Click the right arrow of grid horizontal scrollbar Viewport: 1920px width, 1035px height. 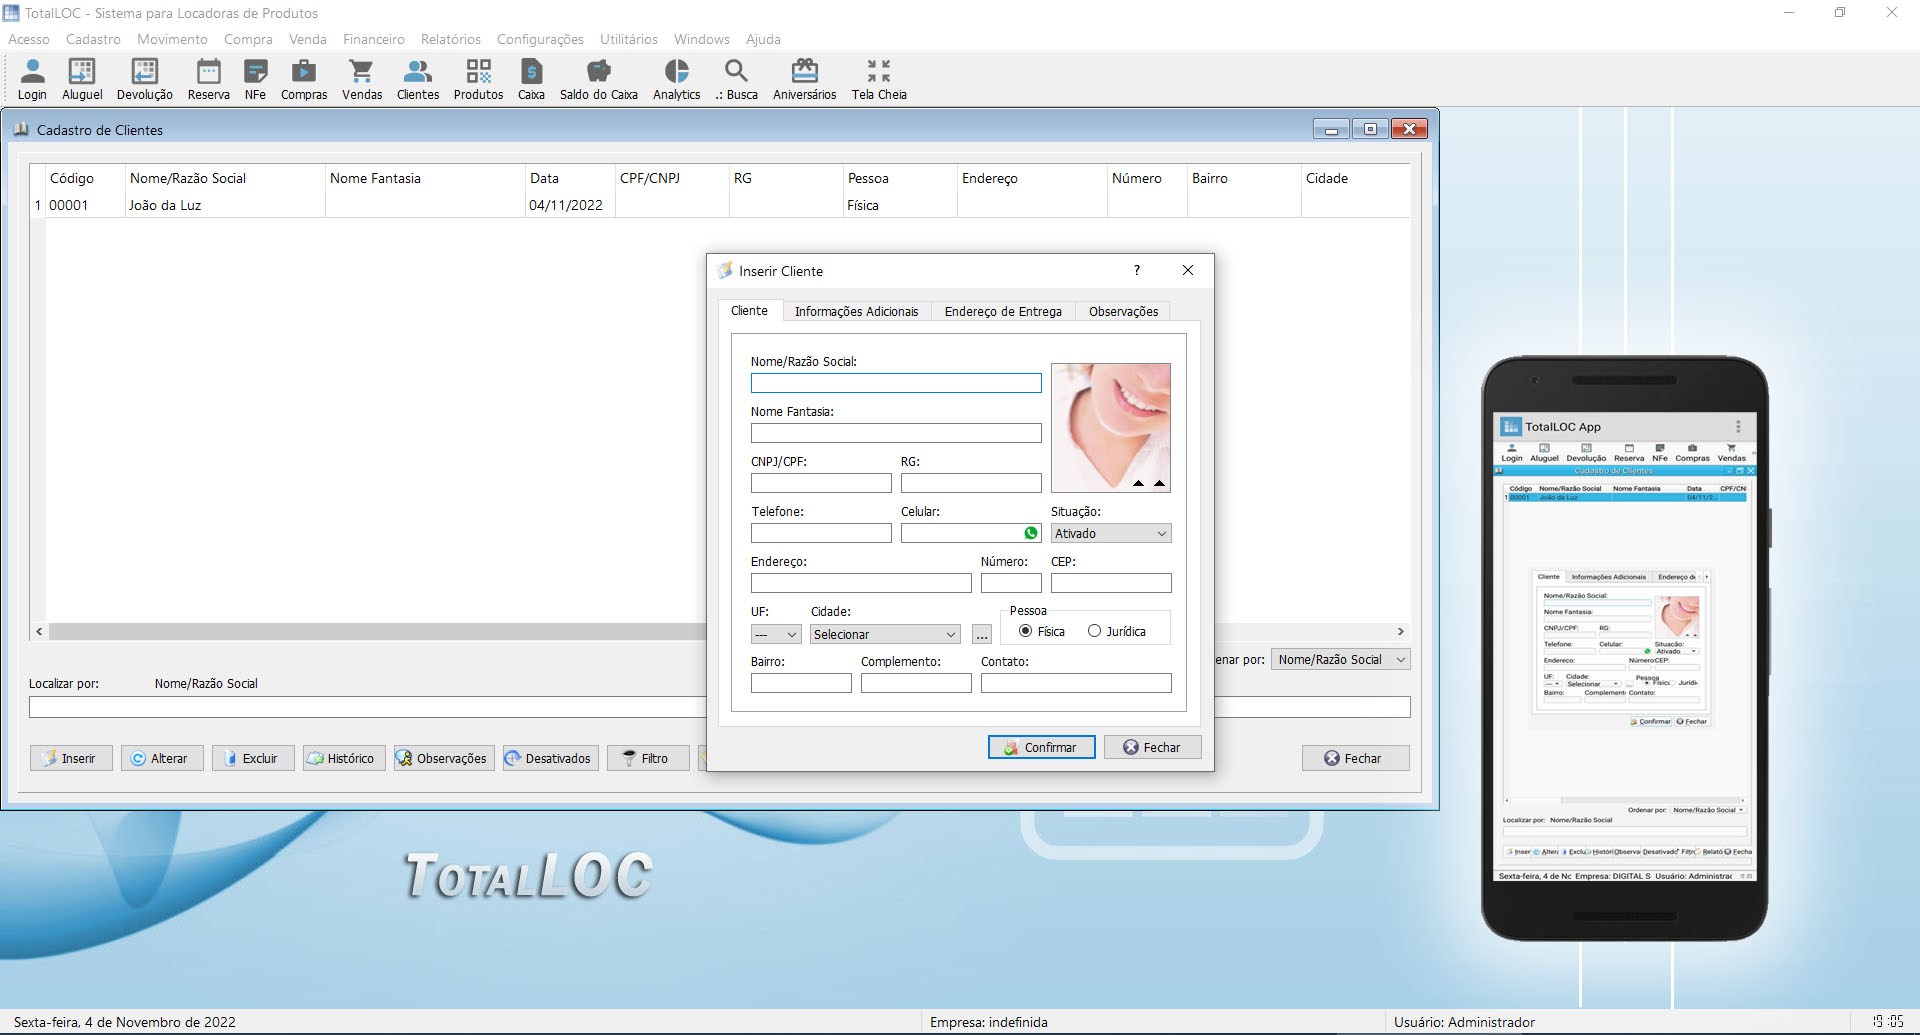[1400, 631]
